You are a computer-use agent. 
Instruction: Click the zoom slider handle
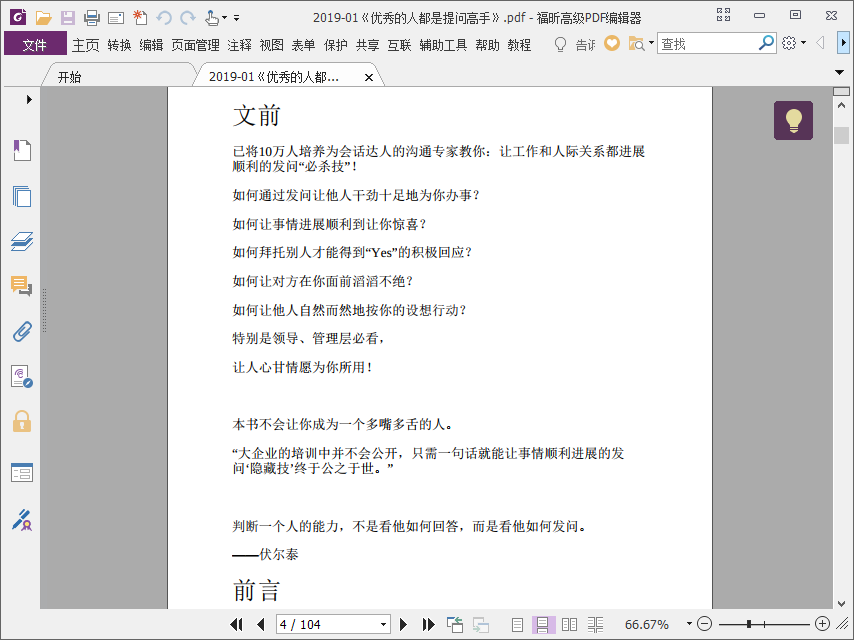[x=749, y=624]
